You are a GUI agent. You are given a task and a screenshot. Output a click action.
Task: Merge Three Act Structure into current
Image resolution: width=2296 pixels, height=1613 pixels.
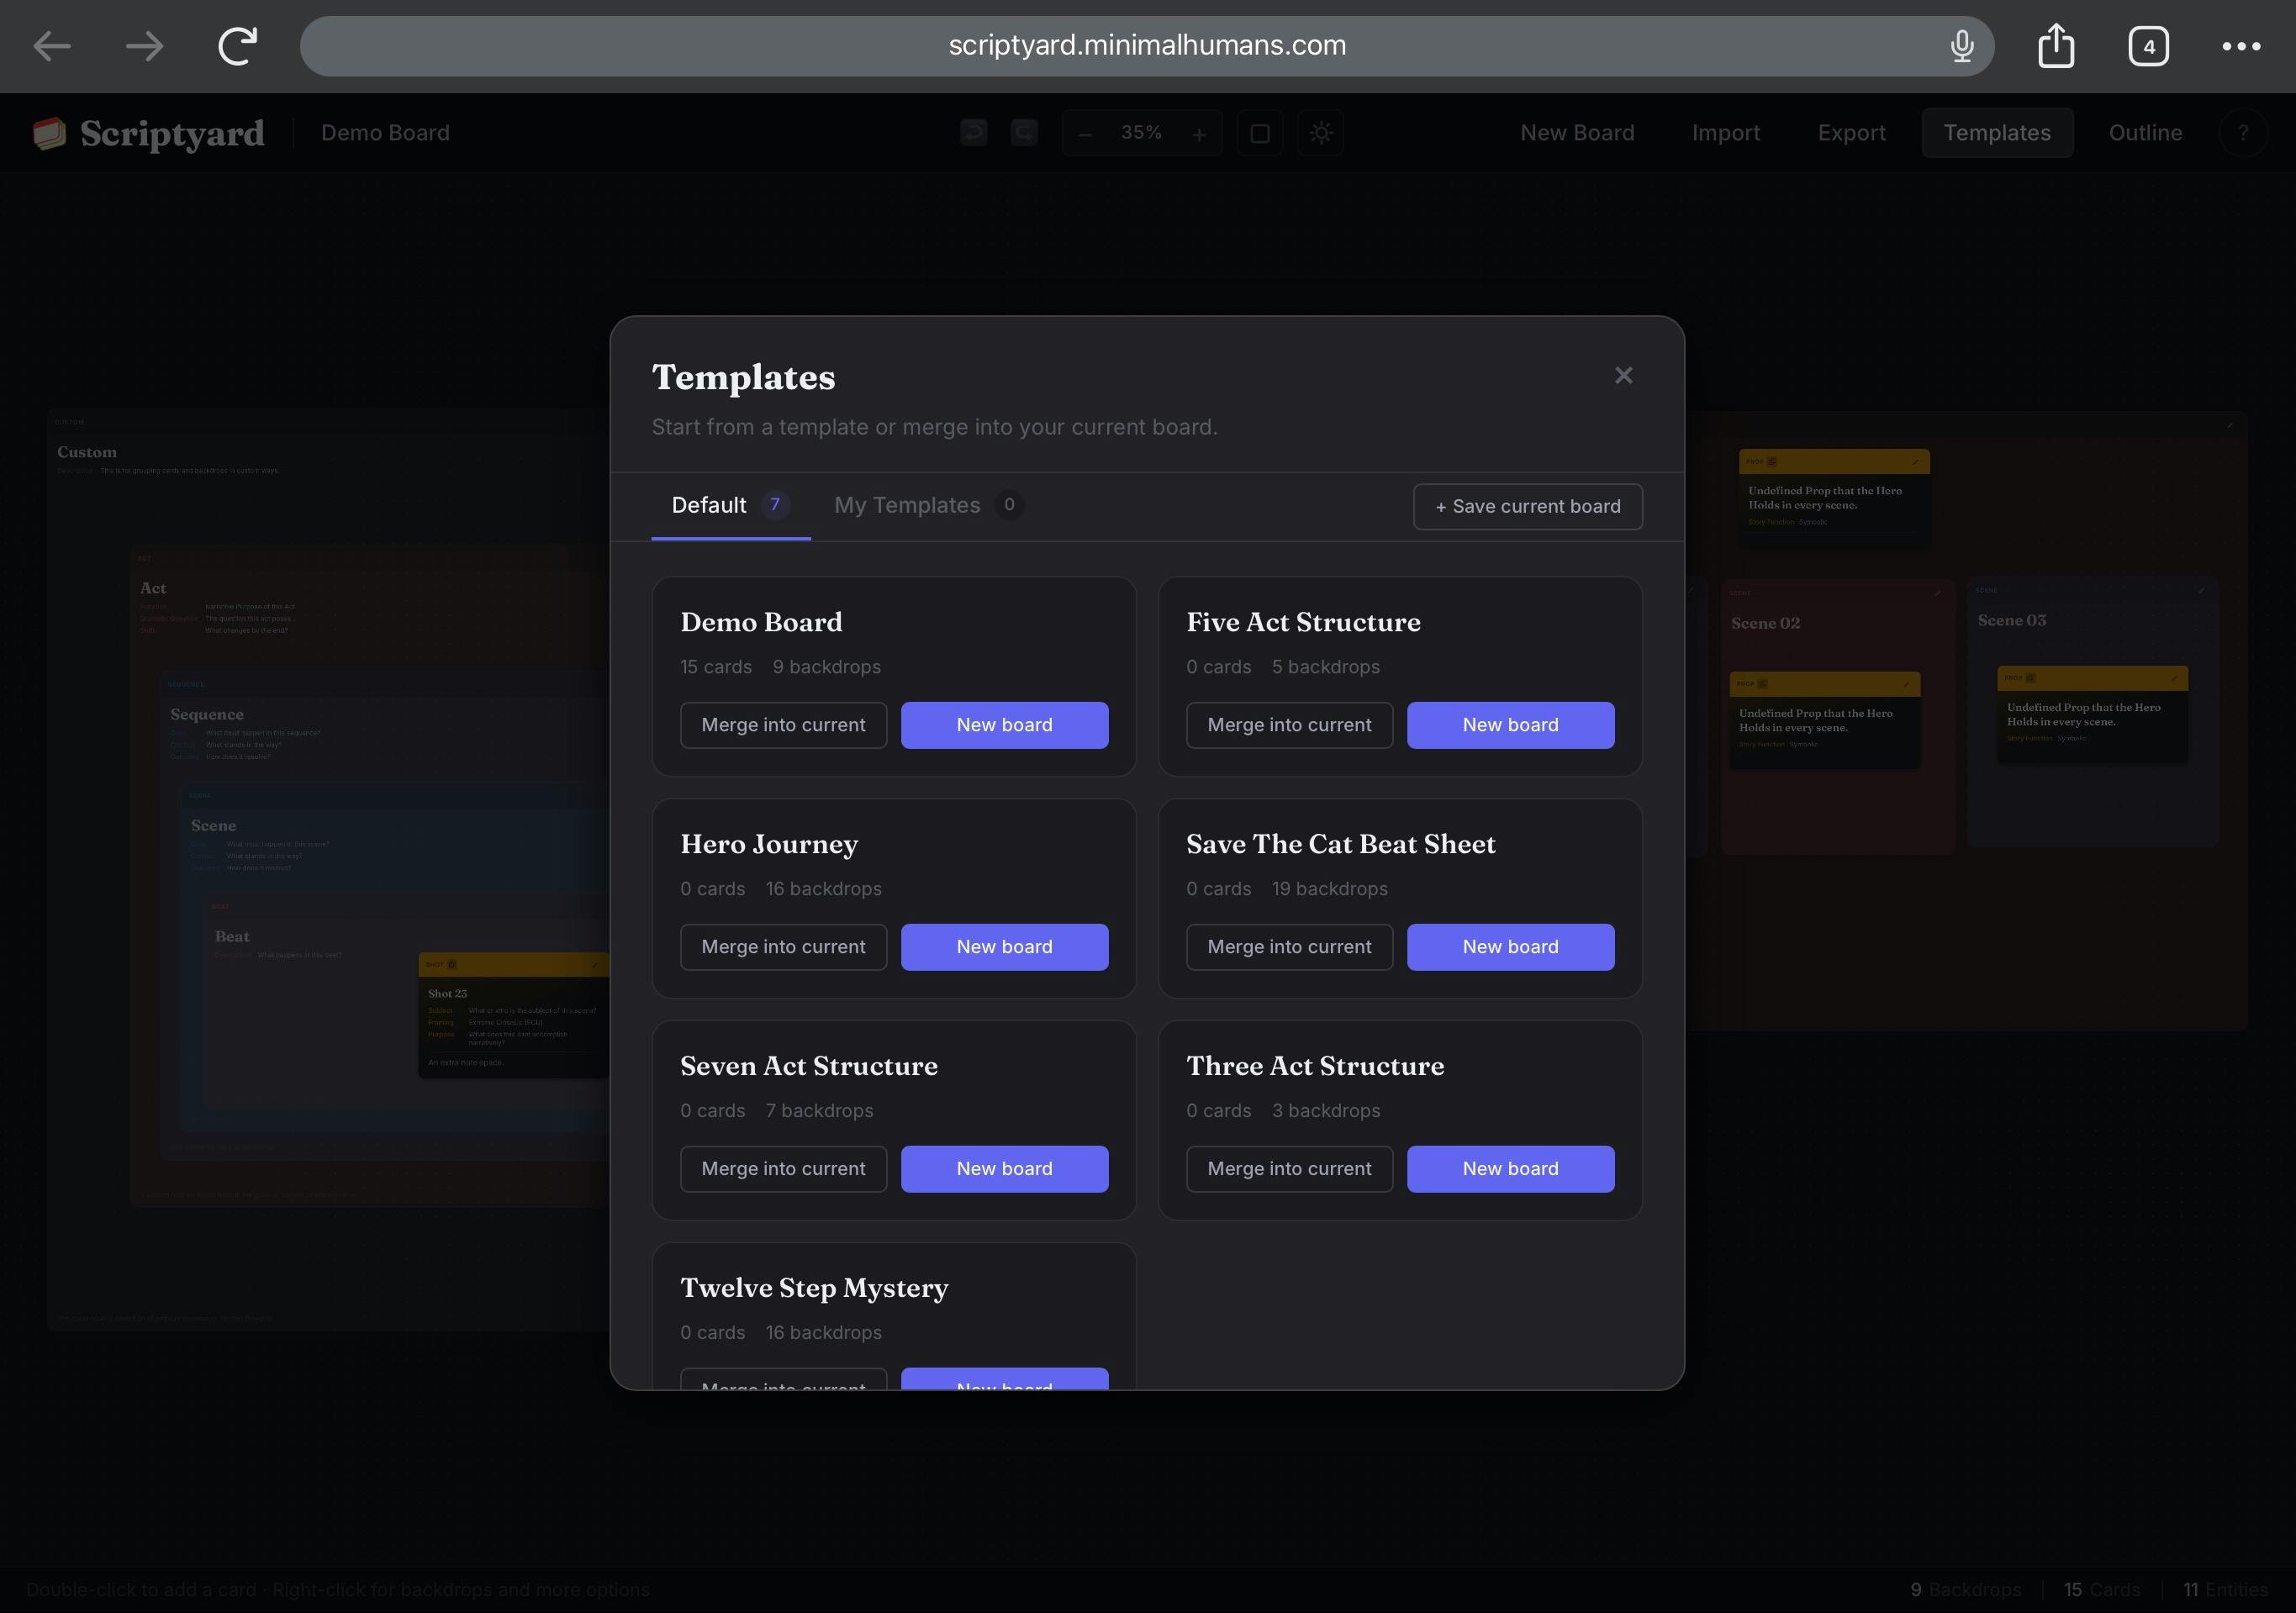click(x=1289, y=1169)
